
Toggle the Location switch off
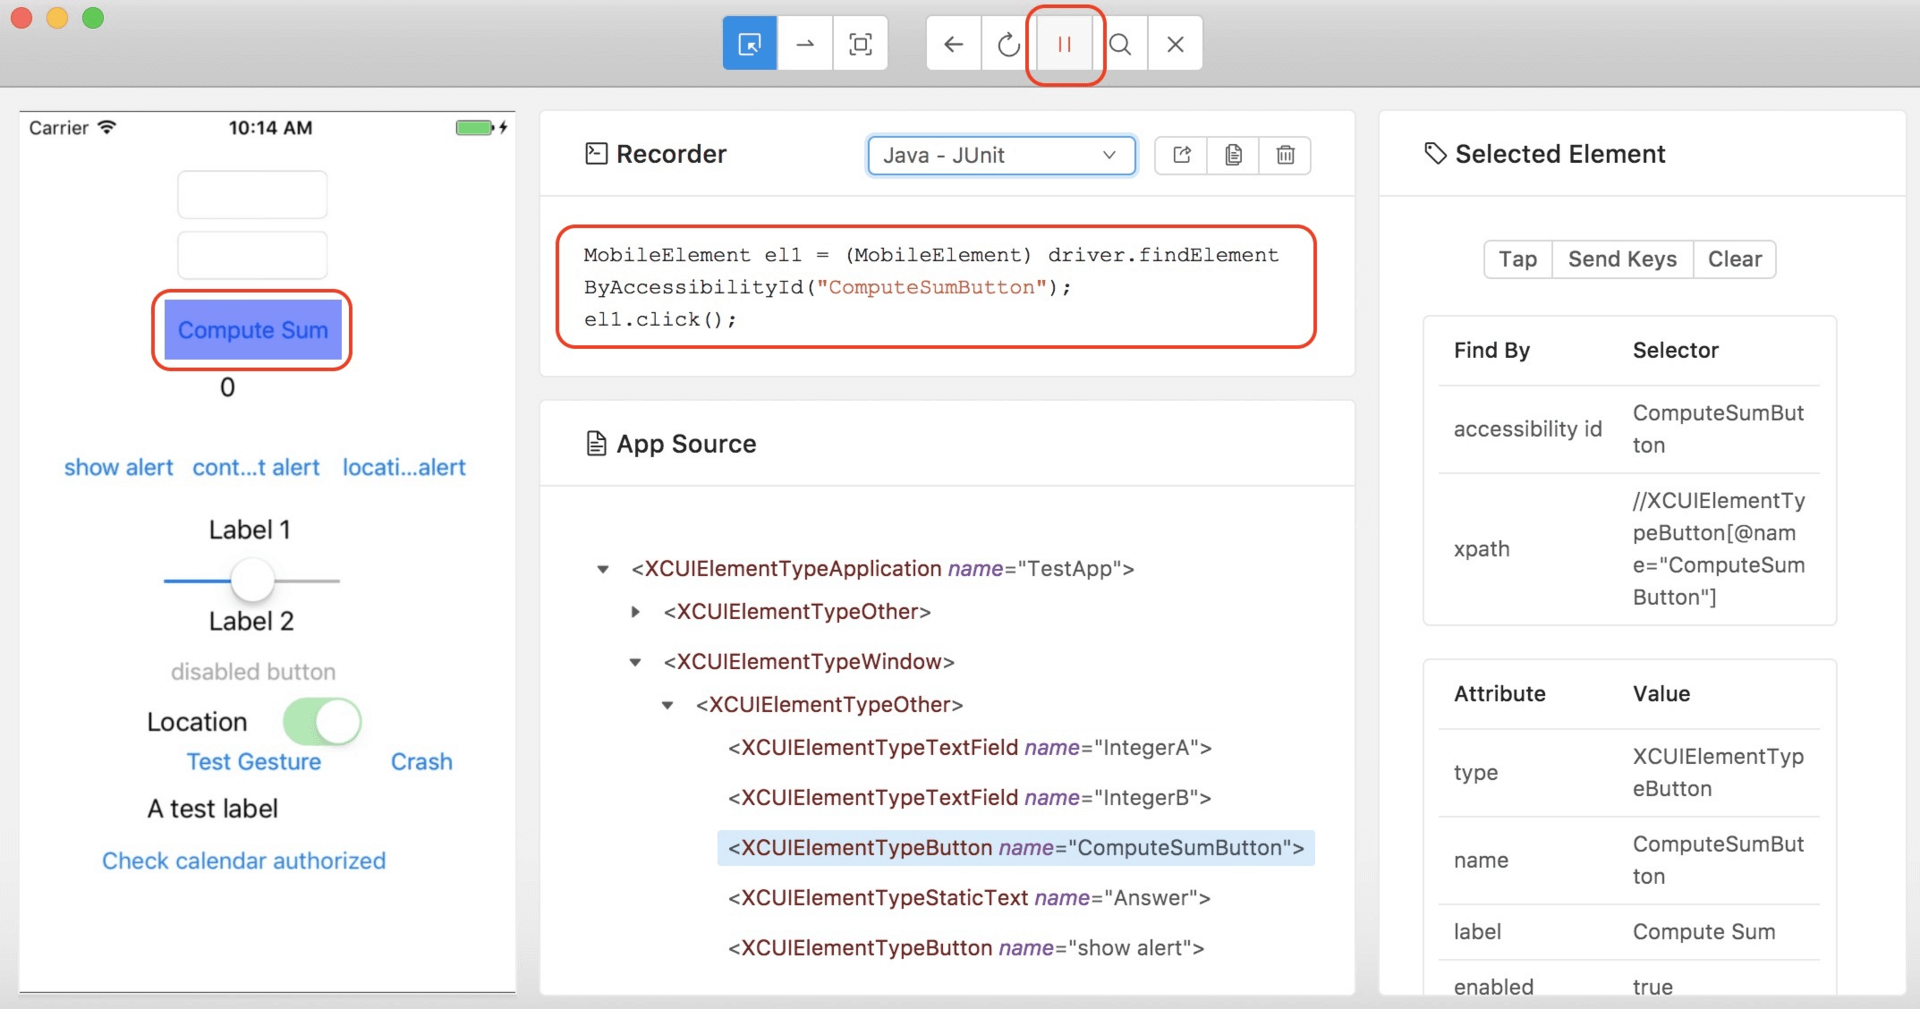click(322, 721)
